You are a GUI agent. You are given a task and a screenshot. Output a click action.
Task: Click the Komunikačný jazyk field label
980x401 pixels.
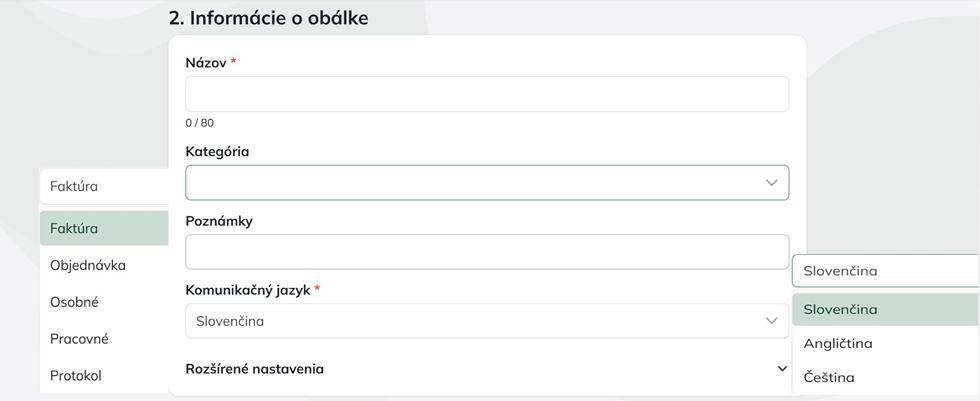pos(248,290)
